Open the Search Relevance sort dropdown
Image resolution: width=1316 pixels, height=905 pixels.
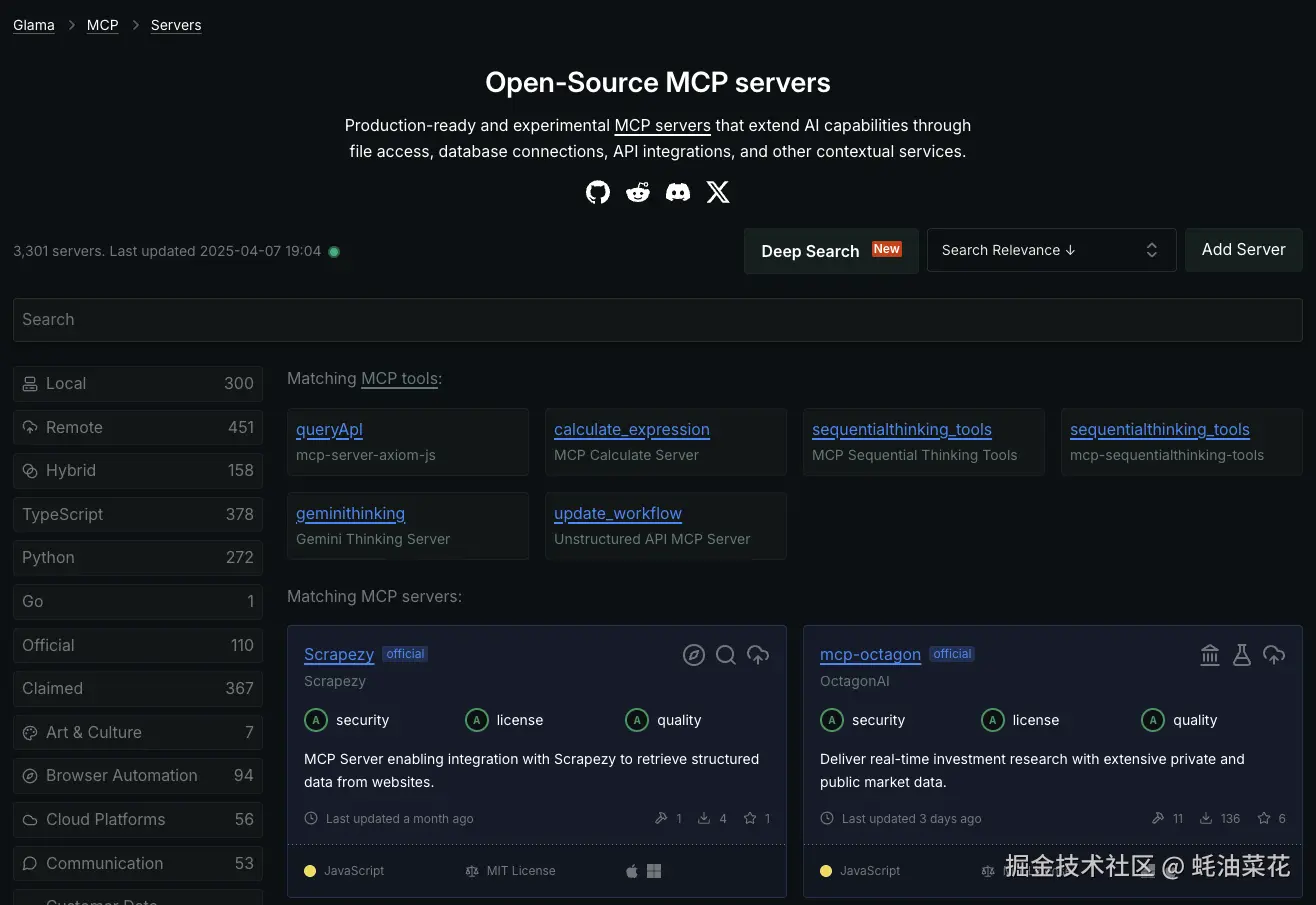tap(1052, 250)
